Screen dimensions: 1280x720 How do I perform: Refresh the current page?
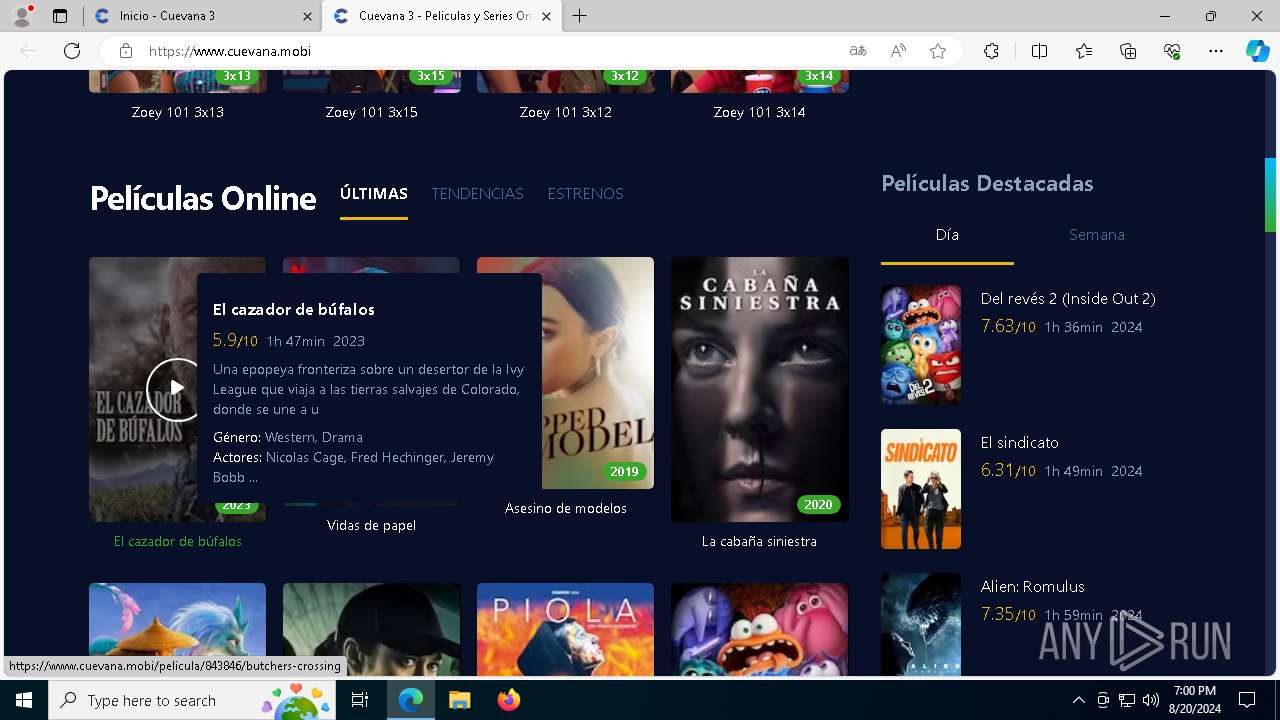(x=72, y=51)
